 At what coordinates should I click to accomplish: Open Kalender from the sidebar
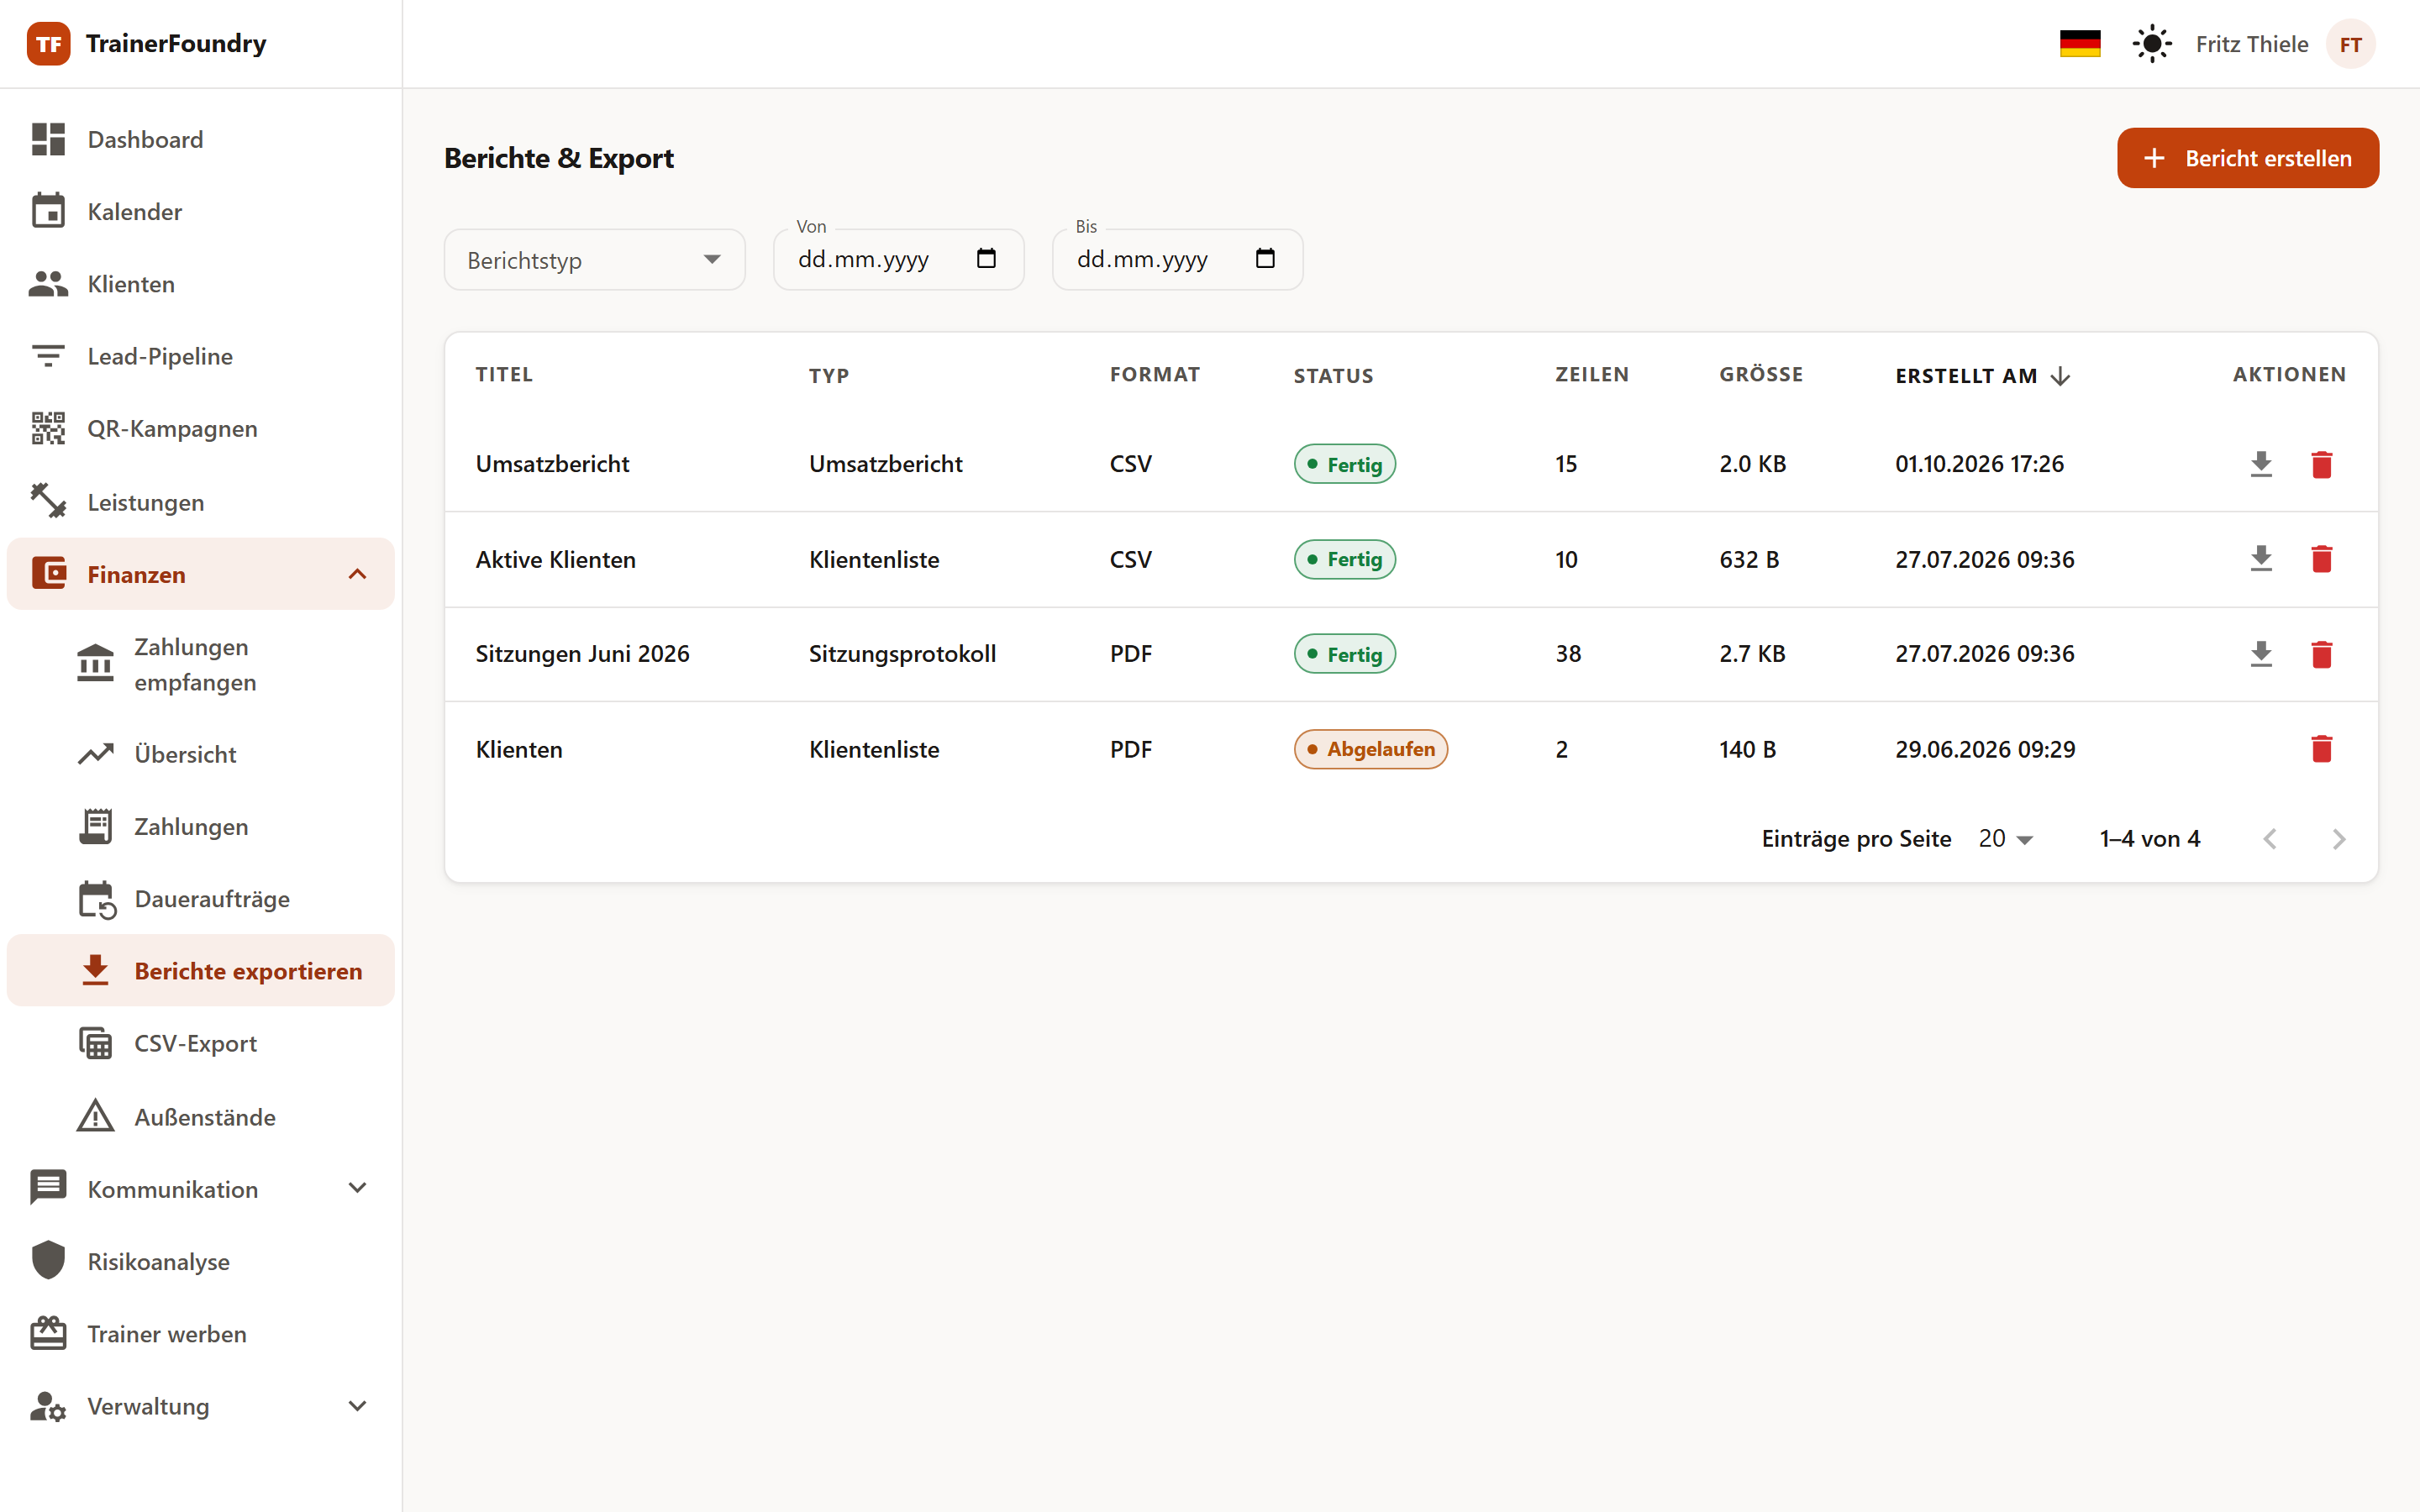(201, 211)
